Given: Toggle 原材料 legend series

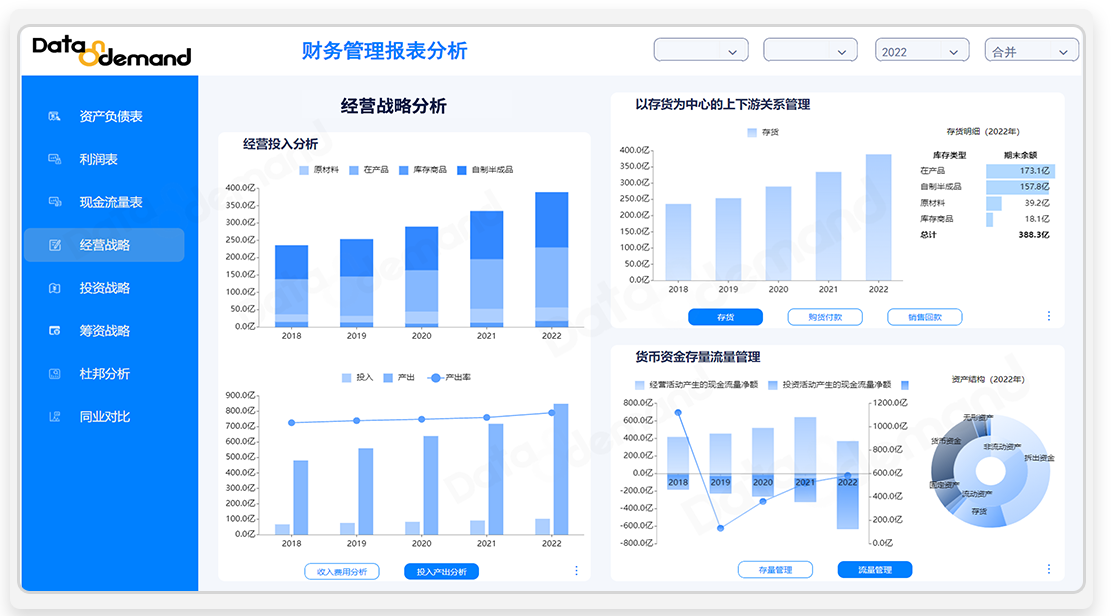Looking at the screenshot, I should pos(319,170).
